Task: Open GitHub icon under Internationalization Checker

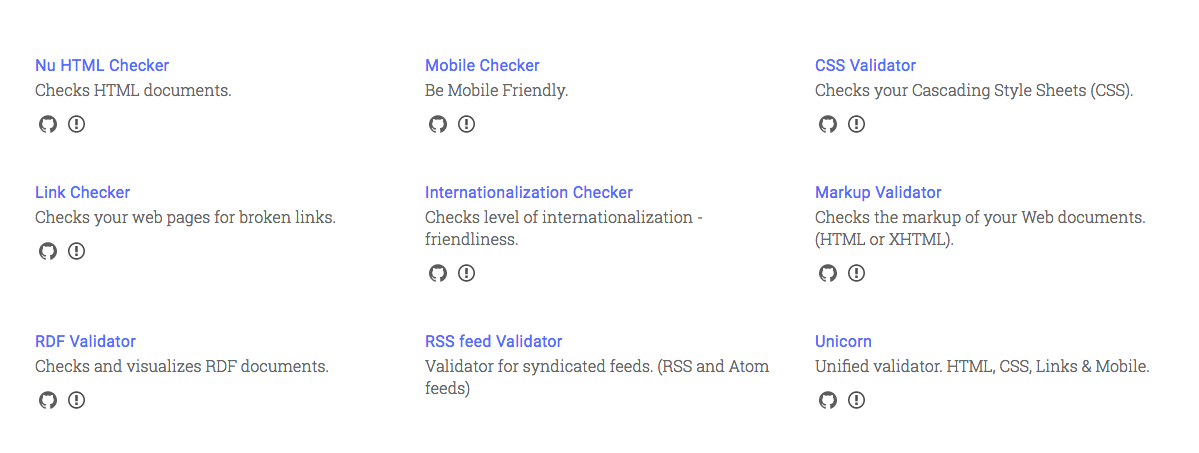Action: (437, 273)
